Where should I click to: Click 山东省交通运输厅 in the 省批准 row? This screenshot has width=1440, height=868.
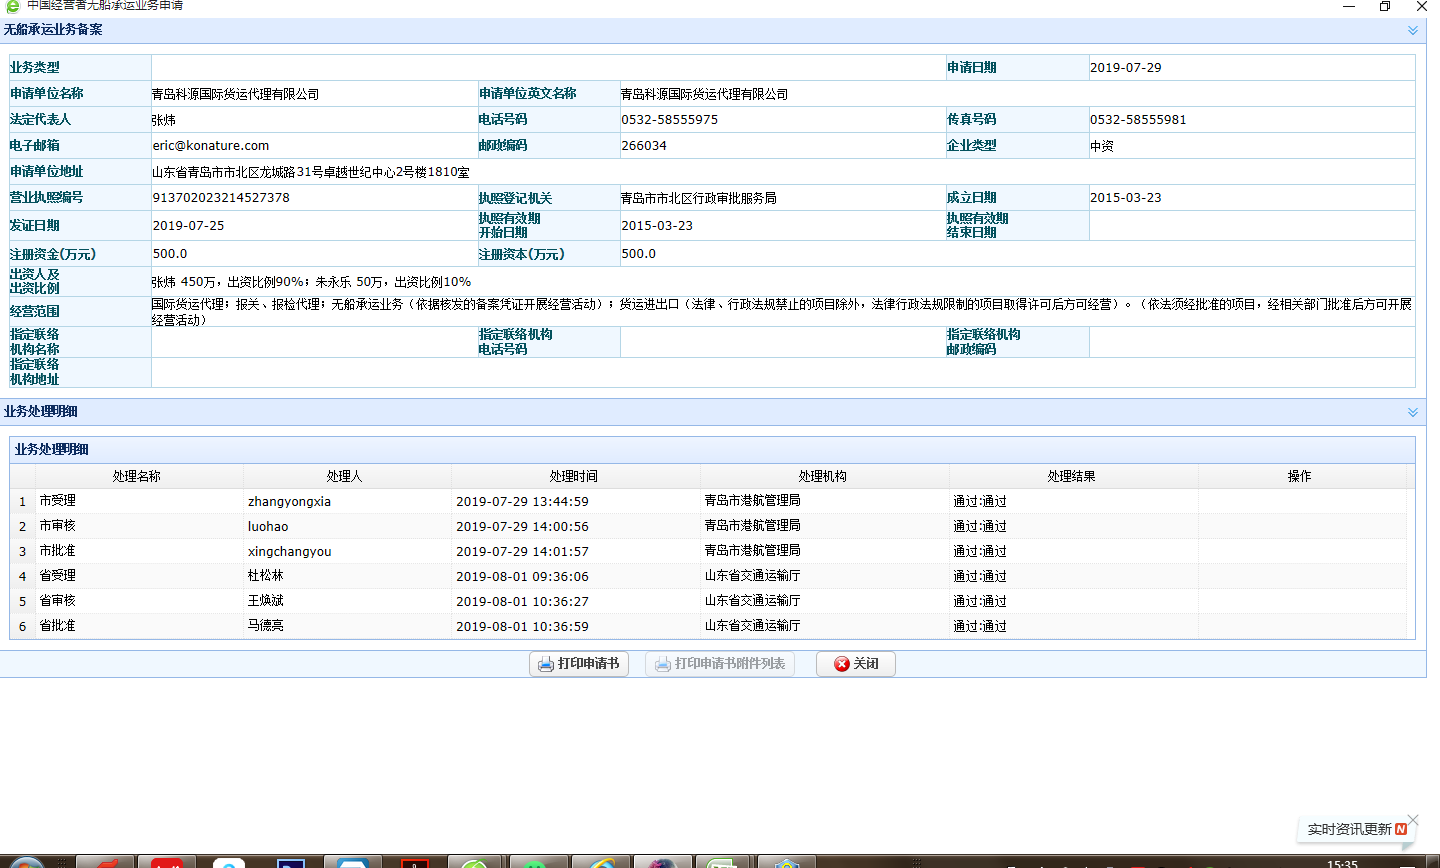click(x=753, y=626)
